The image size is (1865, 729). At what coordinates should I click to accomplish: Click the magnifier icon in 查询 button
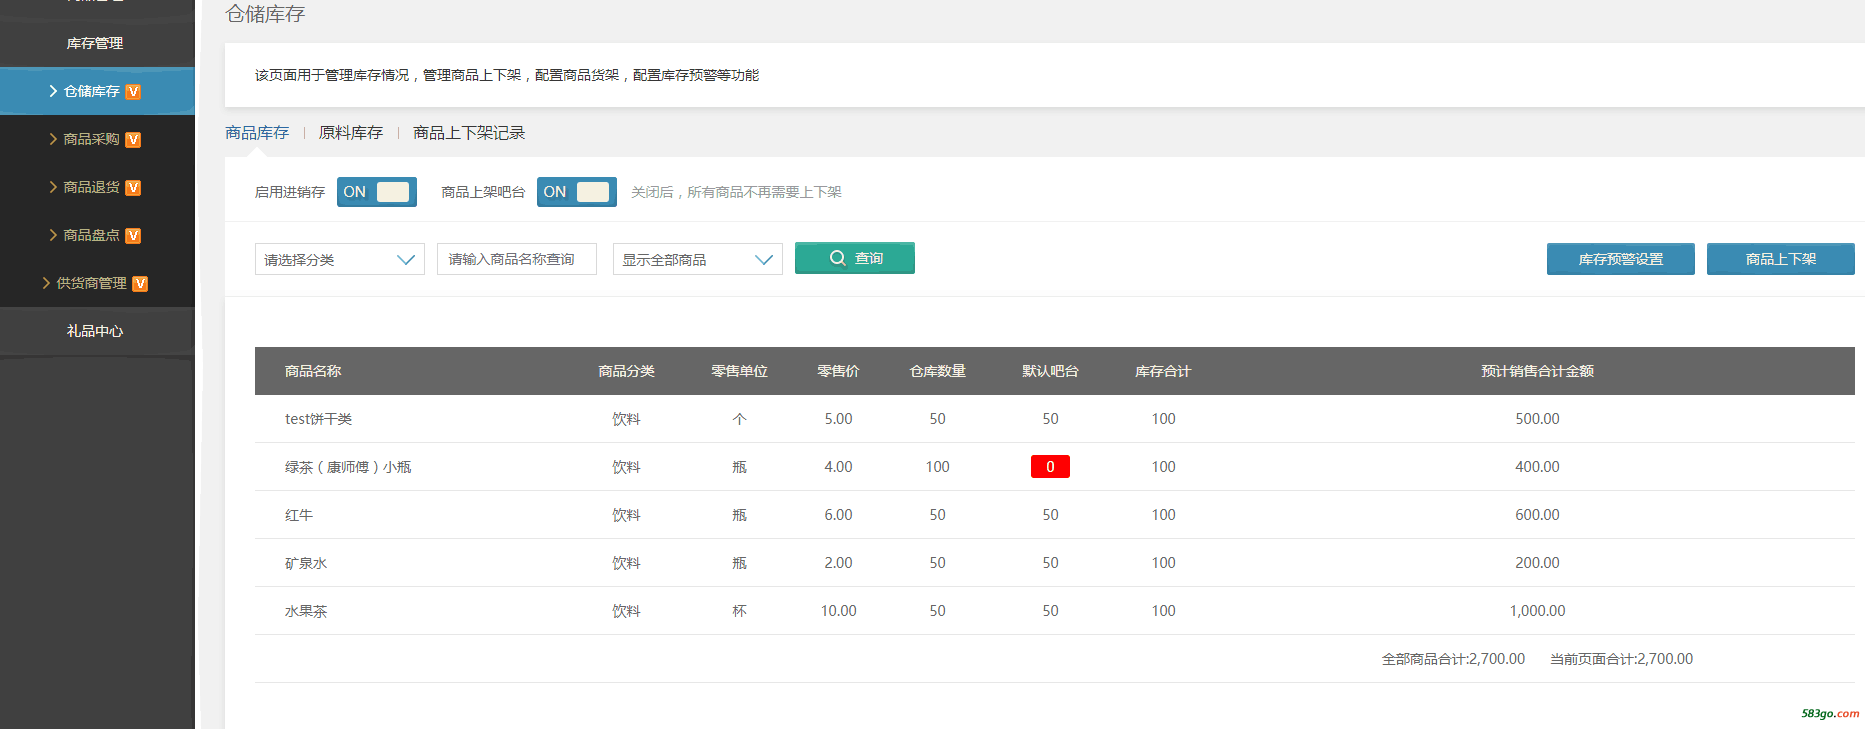click(x=837, y=258)
